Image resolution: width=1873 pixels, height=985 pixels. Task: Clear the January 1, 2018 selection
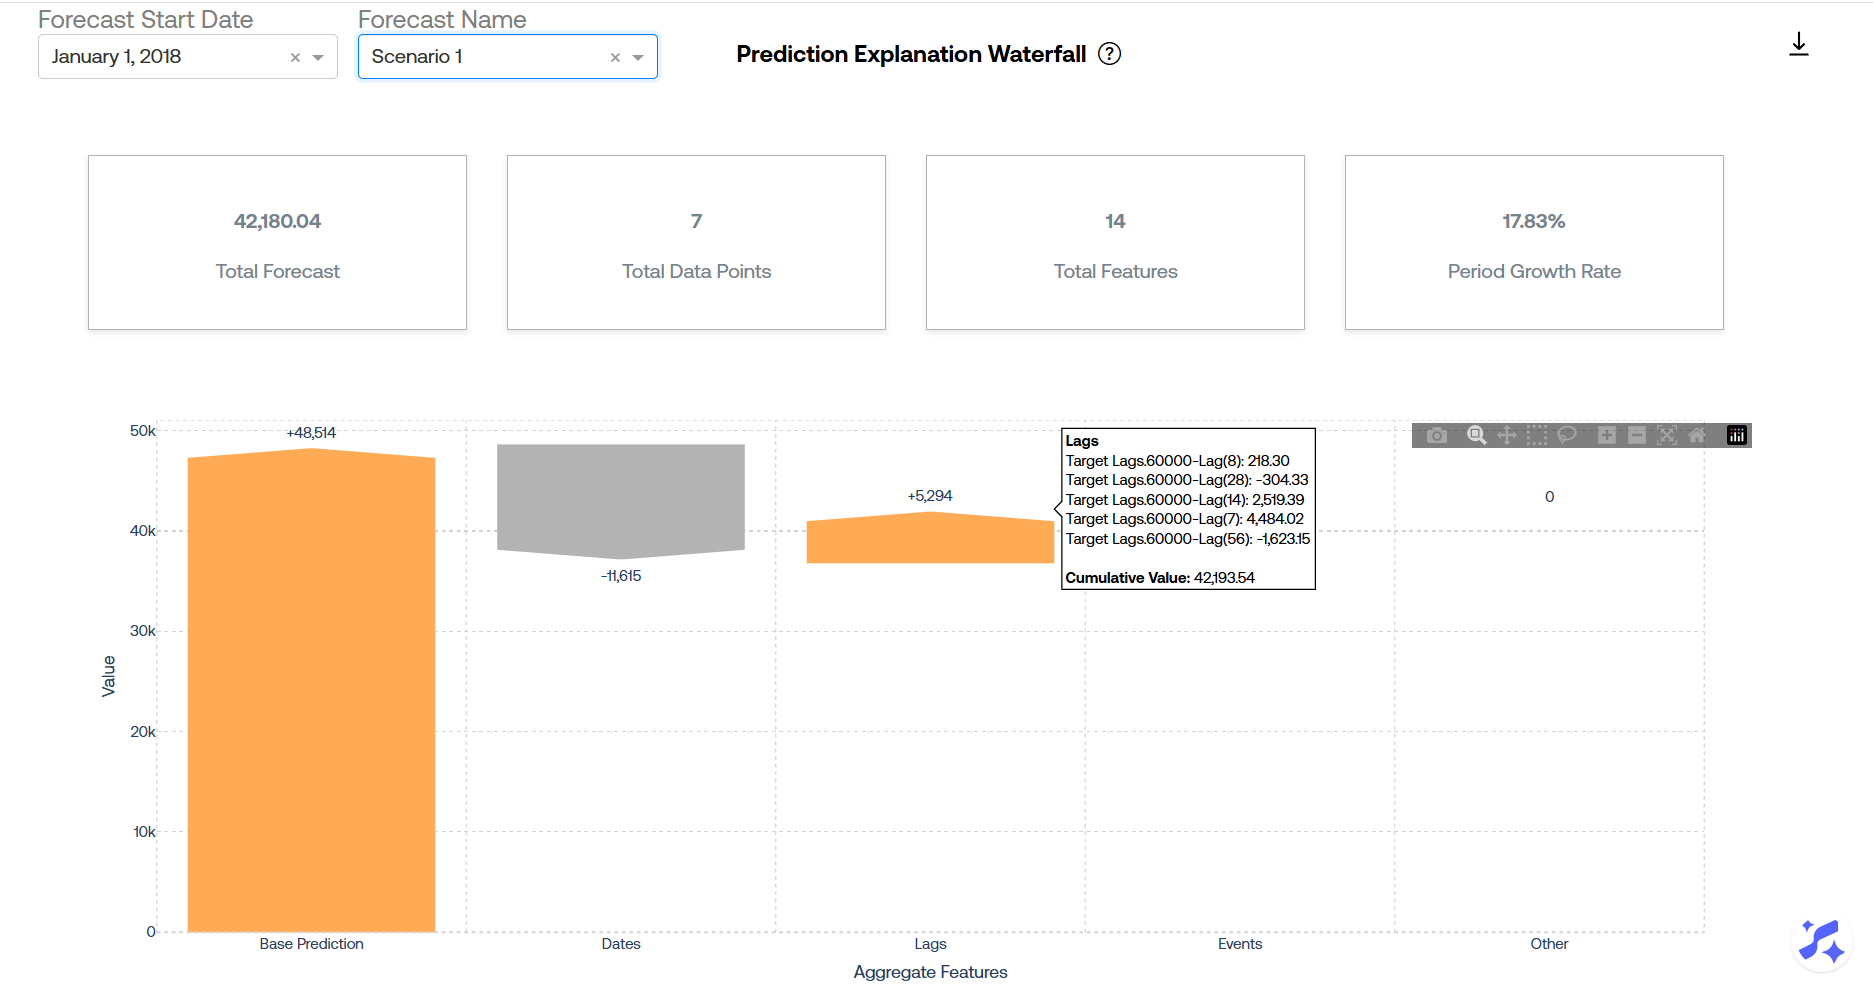295,58
